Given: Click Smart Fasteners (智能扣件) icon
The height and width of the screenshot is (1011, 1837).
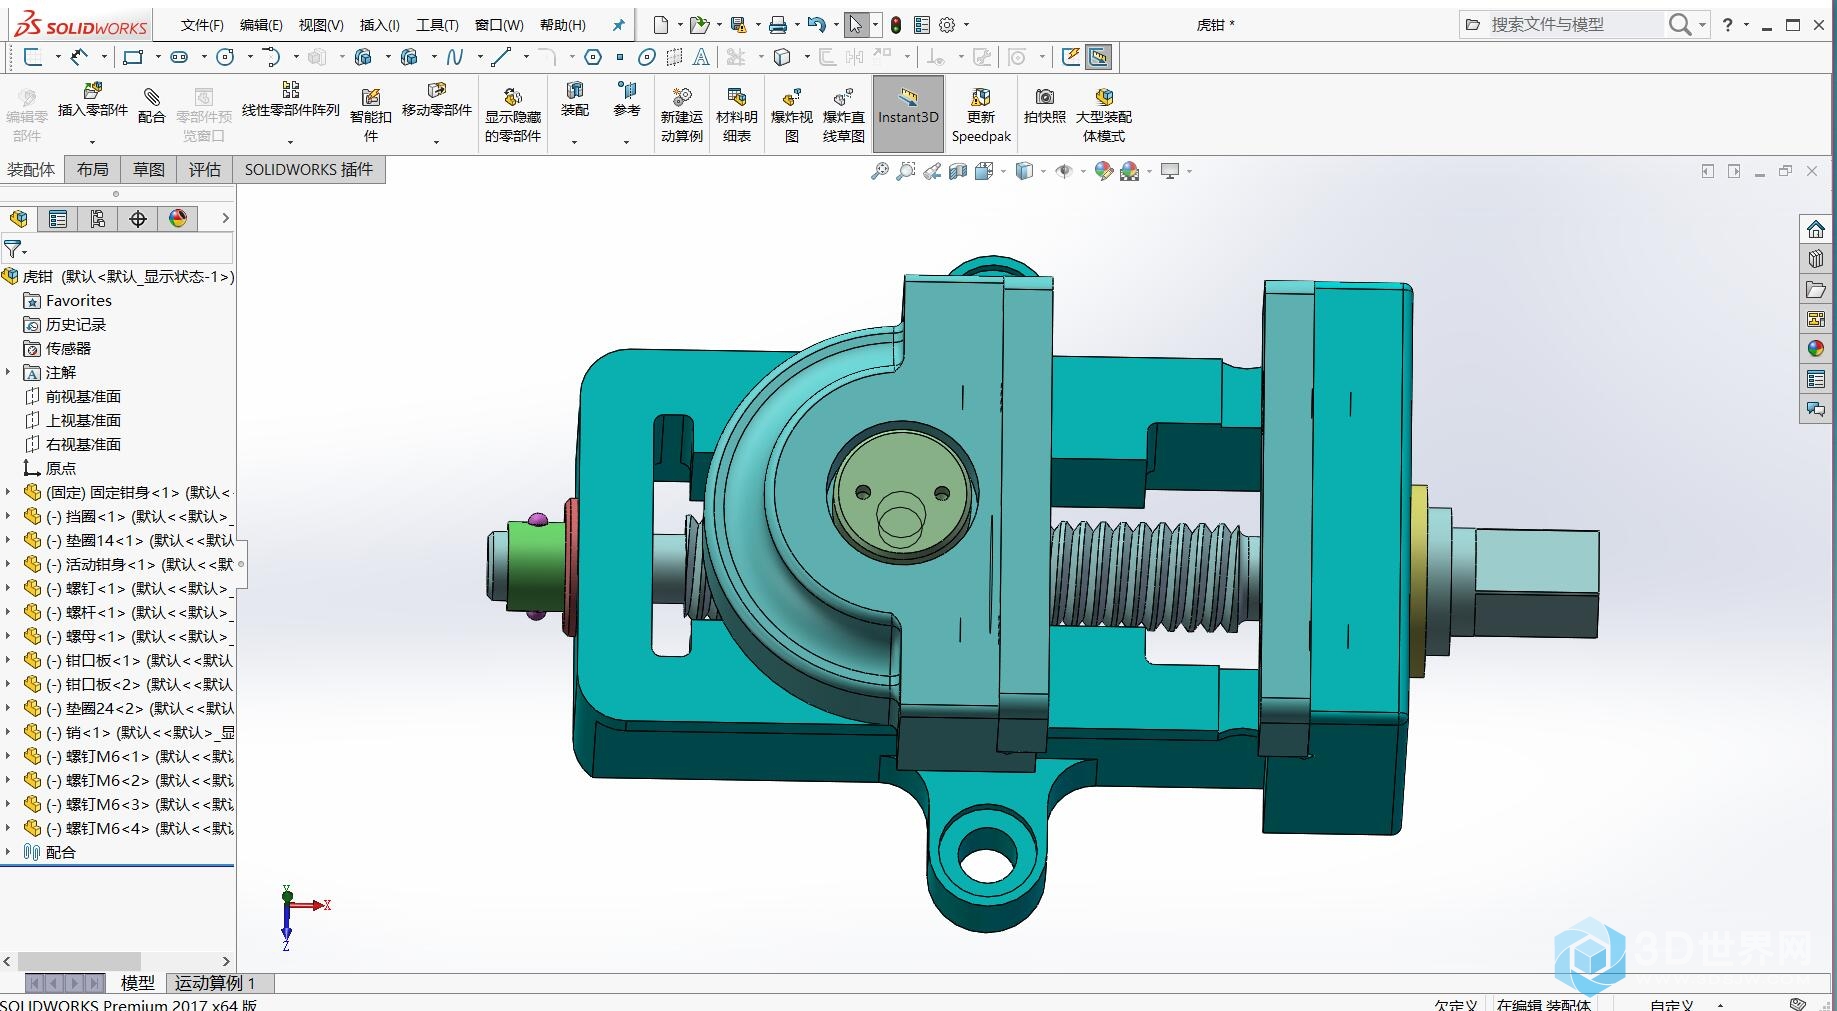Looking at the screenshot, I should 371,96.
